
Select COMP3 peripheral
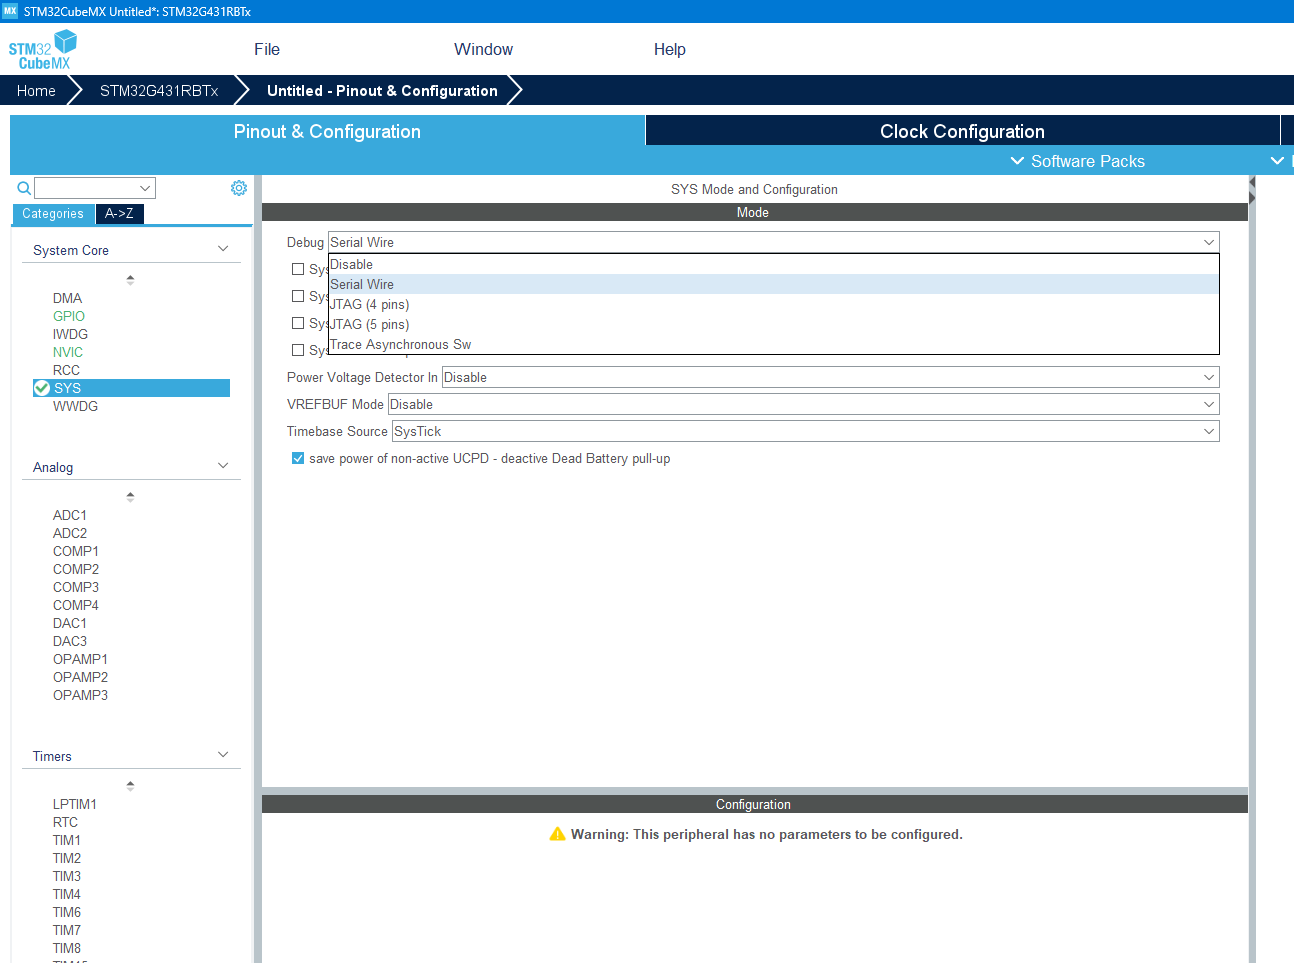click(x=76, y=587)
